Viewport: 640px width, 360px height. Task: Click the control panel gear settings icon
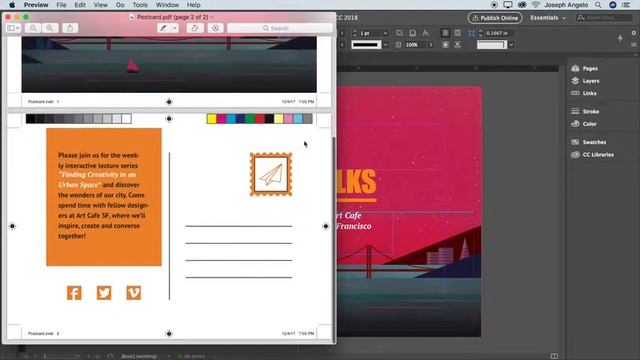tap(633, 33)
